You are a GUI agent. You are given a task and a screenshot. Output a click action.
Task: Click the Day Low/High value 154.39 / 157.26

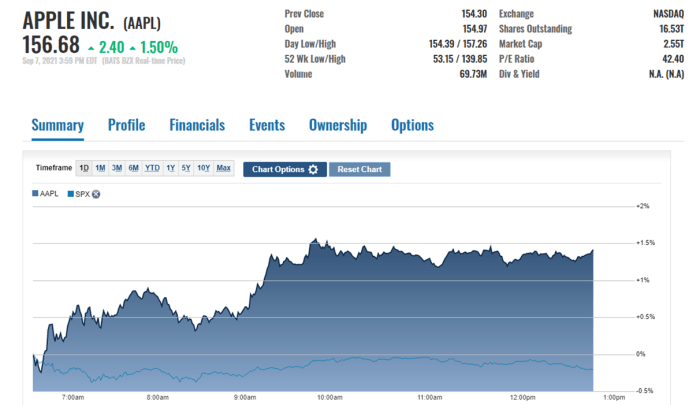pyautogui.click(x=458, y=44)
